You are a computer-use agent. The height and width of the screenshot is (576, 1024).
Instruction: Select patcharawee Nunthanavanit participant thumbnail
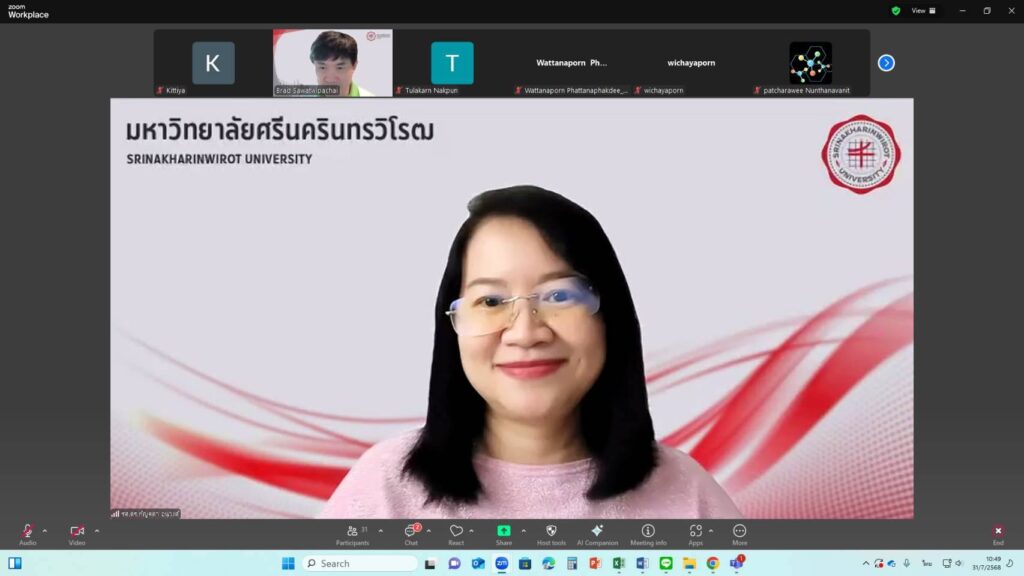click(x=810, y=63)
